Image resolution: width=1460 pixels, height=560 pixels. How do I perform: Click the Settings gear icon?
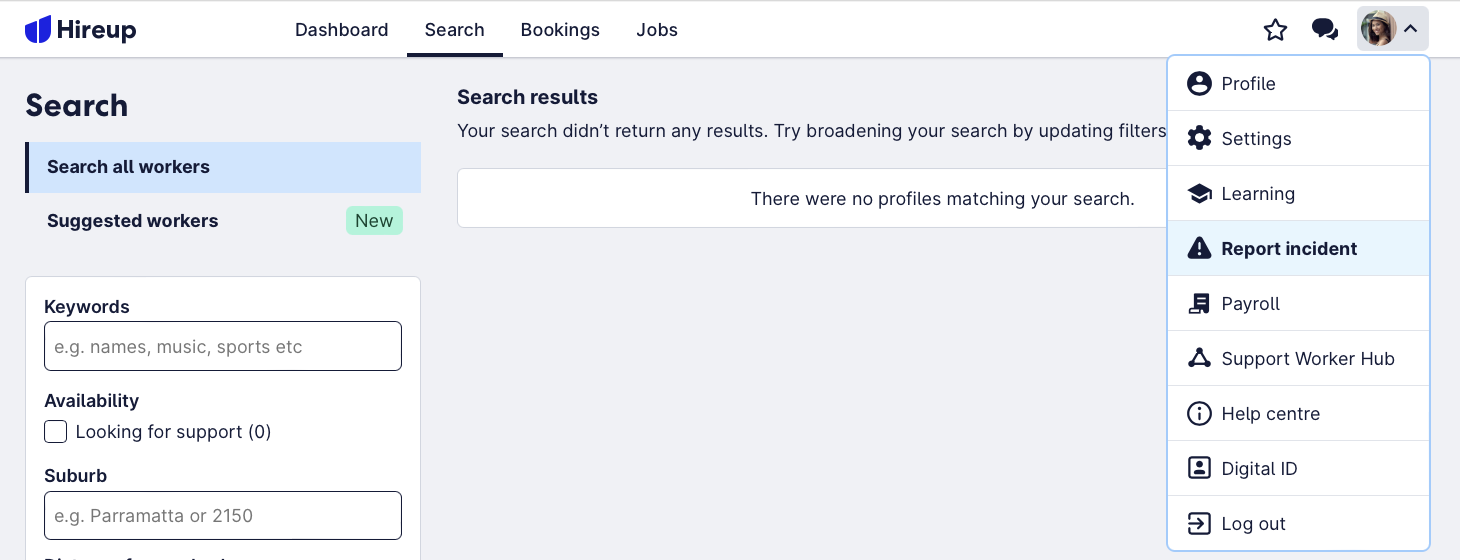click(x=1199, y=138)
